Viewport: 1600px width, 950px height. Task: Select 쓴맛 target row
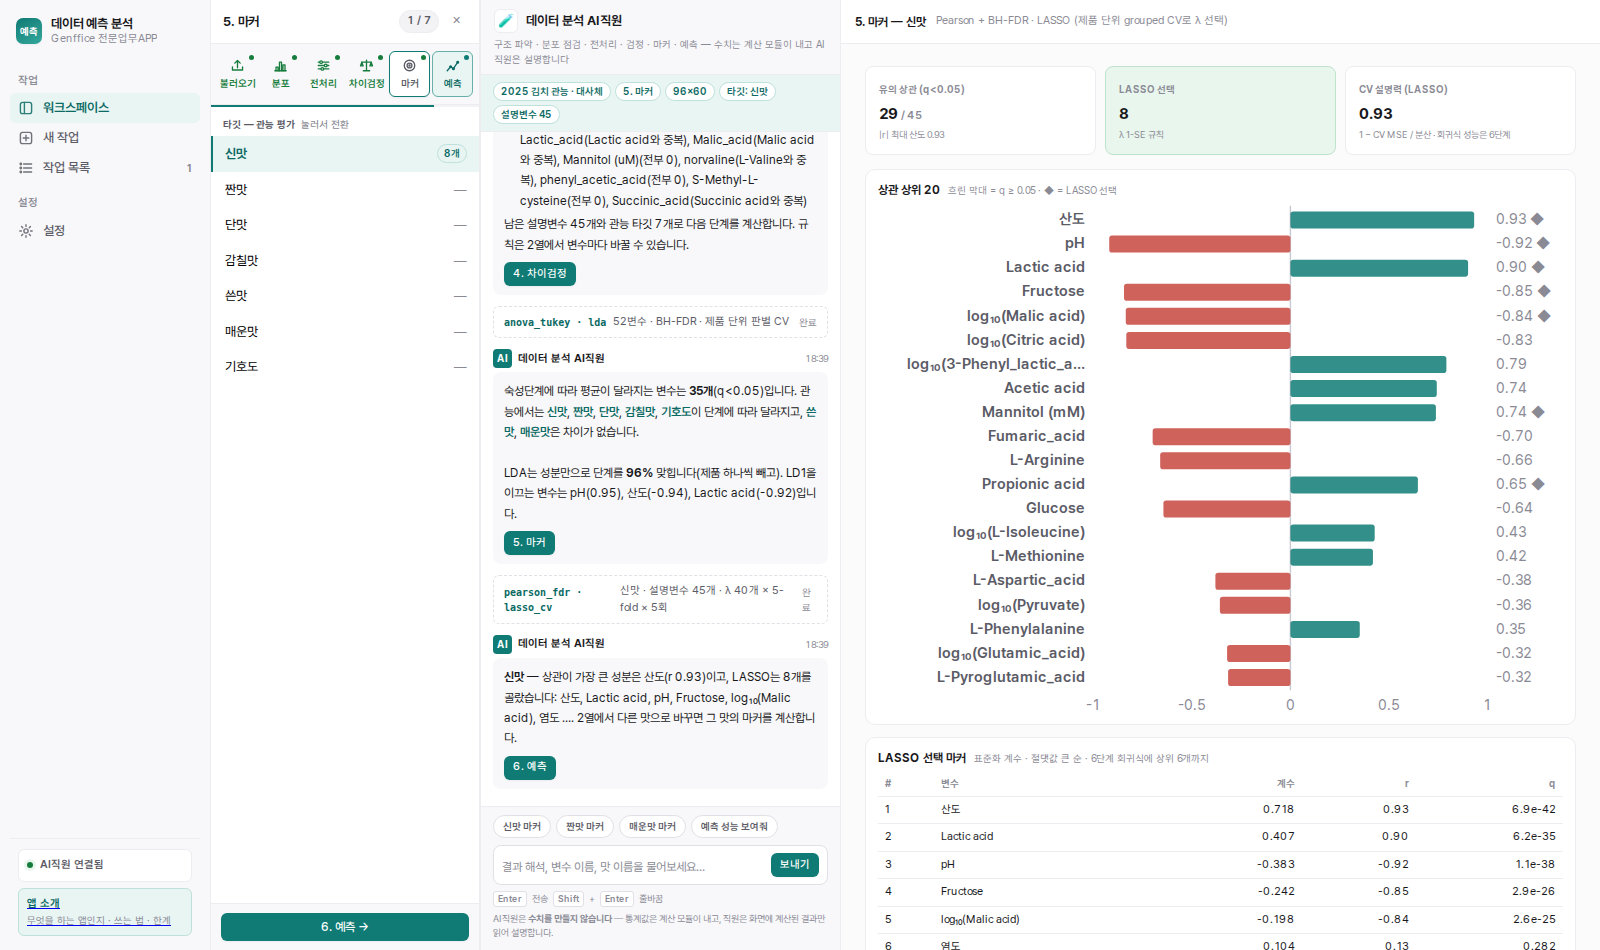(345, 296)
